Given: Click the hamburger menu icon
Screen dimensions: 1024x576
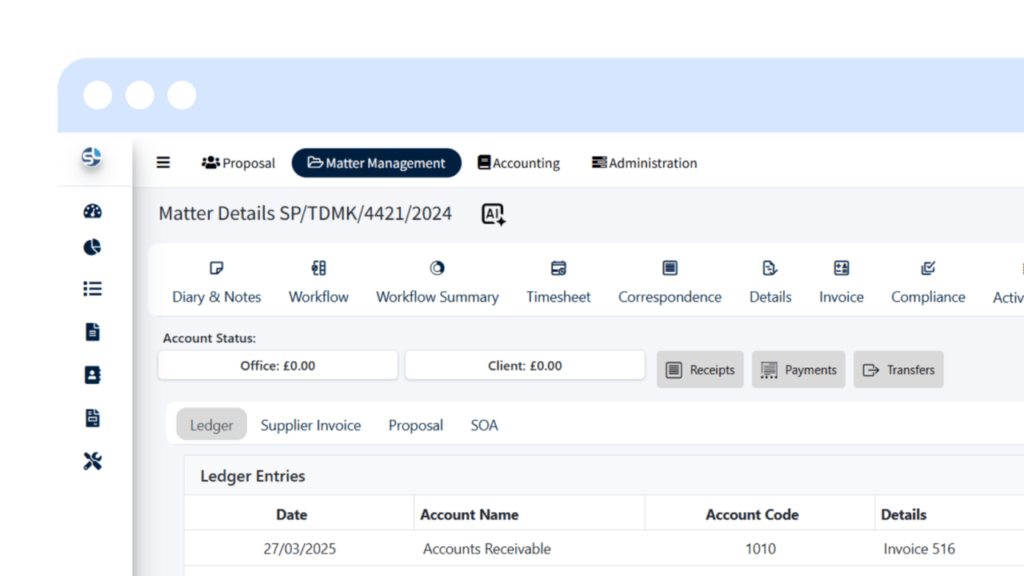Looking at the screenshot, I should pyautogui.click(x=163, y=163).
